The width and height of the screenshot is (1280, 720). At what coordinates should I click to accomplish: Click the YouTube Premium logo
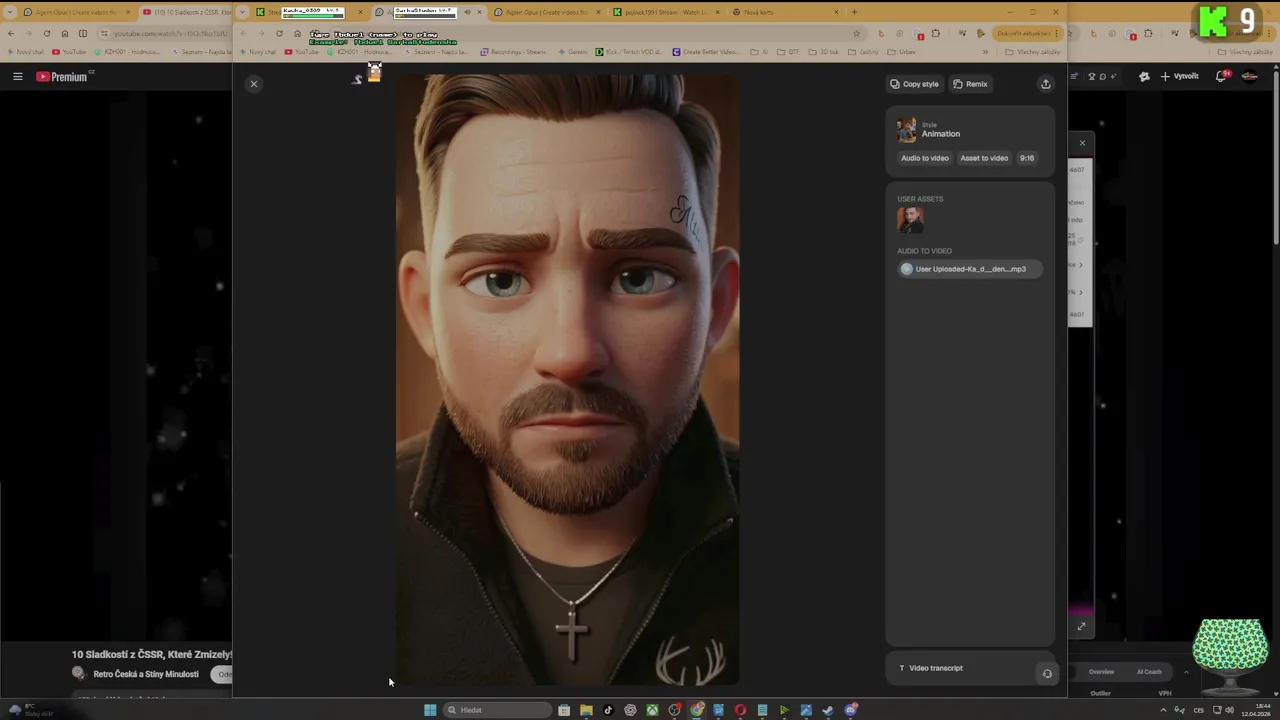click(x=63, y=76)
